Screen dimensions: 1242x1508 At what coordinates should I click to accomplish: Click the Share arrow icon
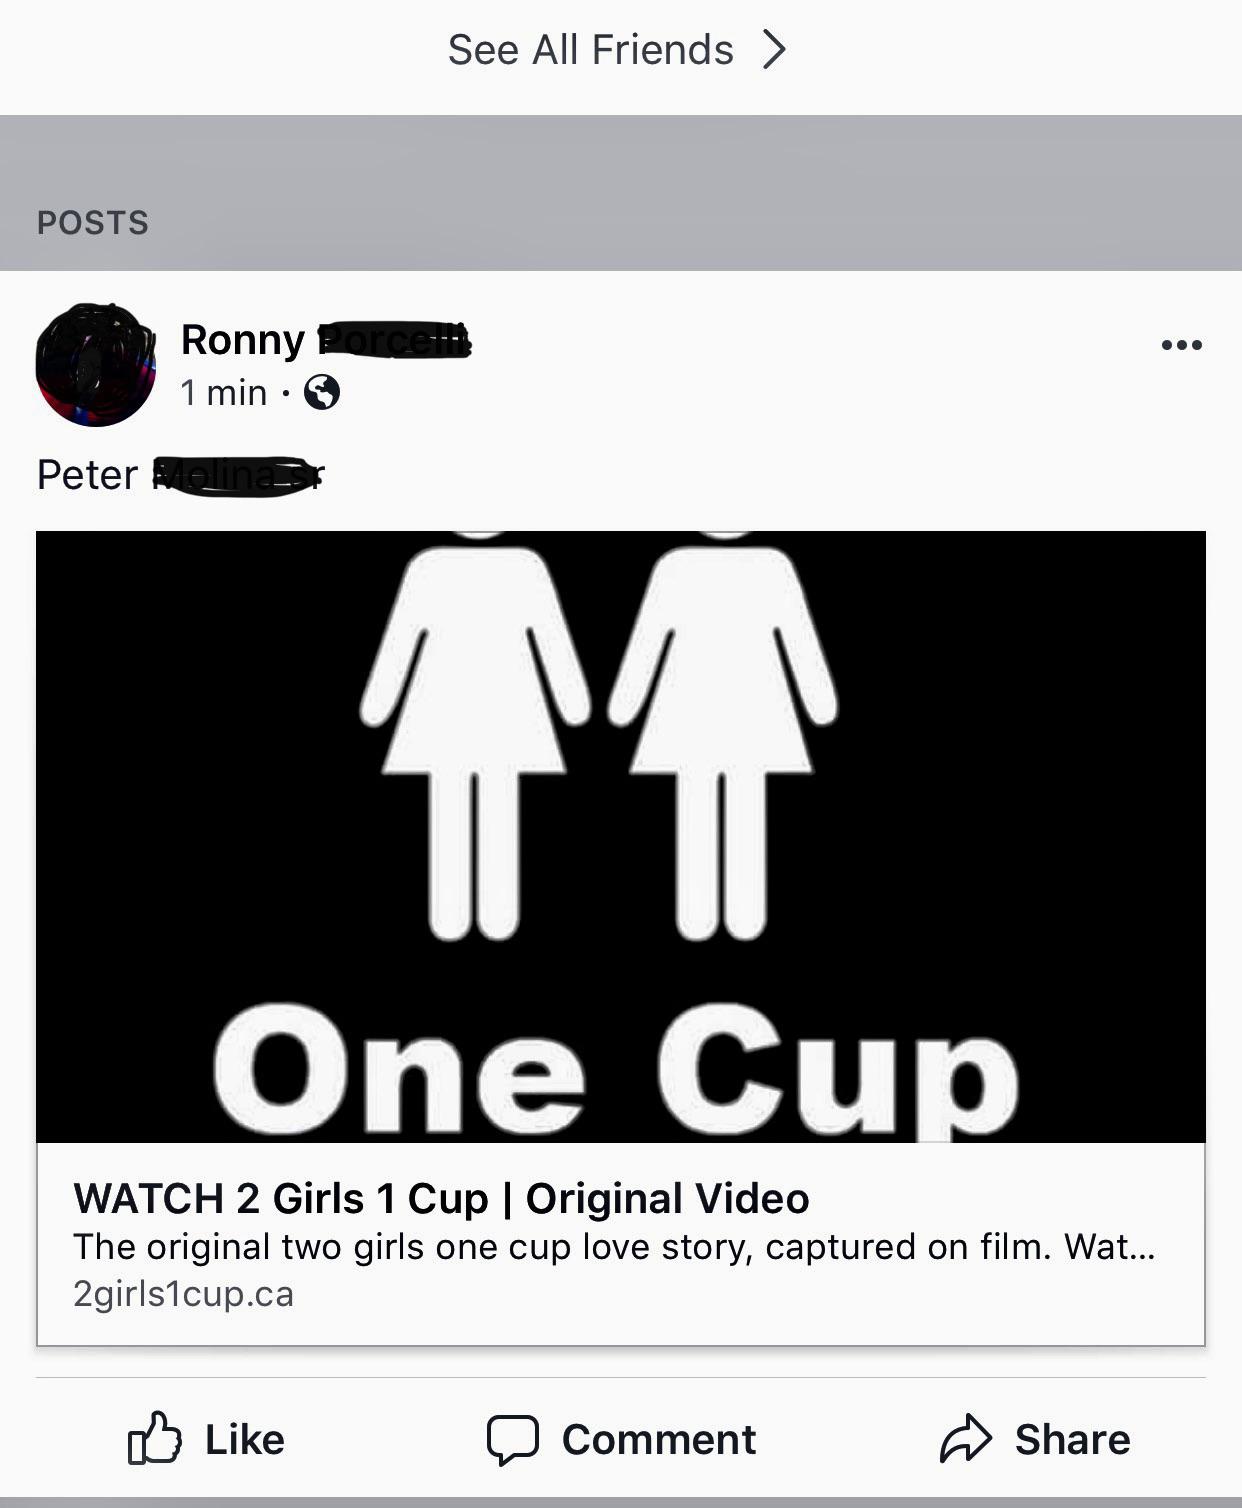pyautogui.click(x=965, y=1439)
